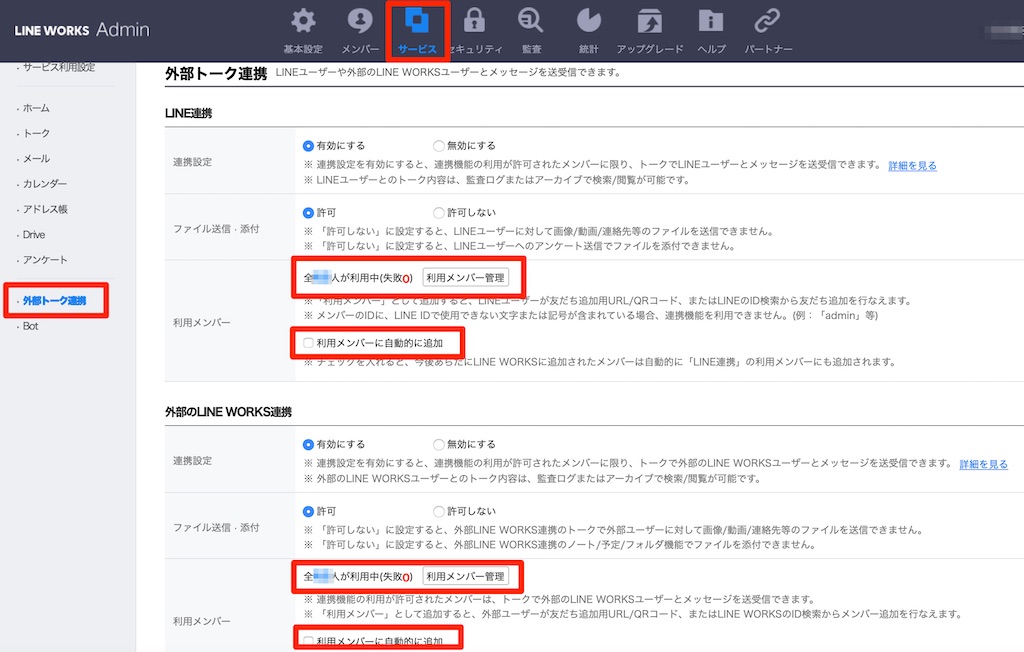Click the ヘルプ icon in top bar
This screenshot has height=652, width=1024.
711,22
